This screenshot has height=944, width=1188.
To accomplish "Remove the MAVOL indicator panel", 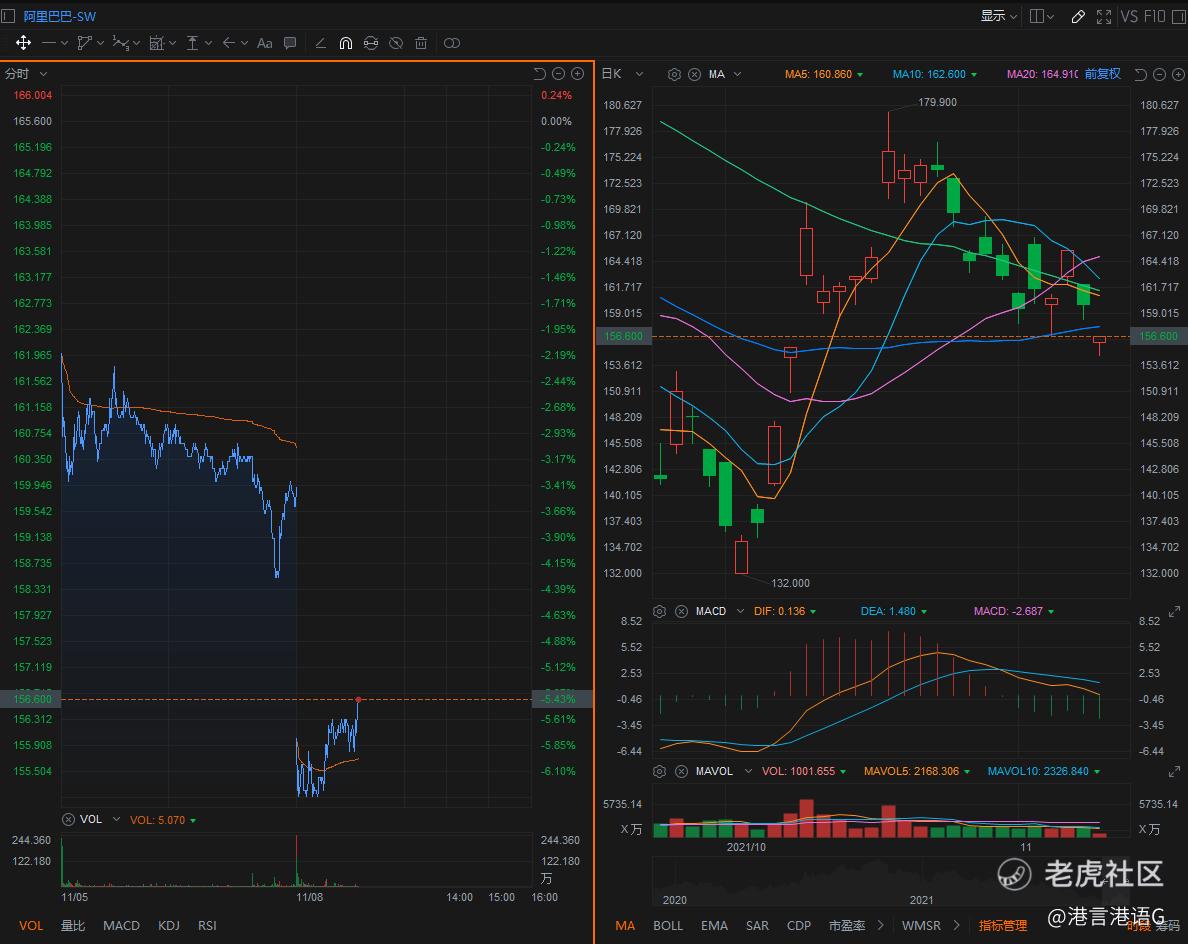I will tap(681, 771).
